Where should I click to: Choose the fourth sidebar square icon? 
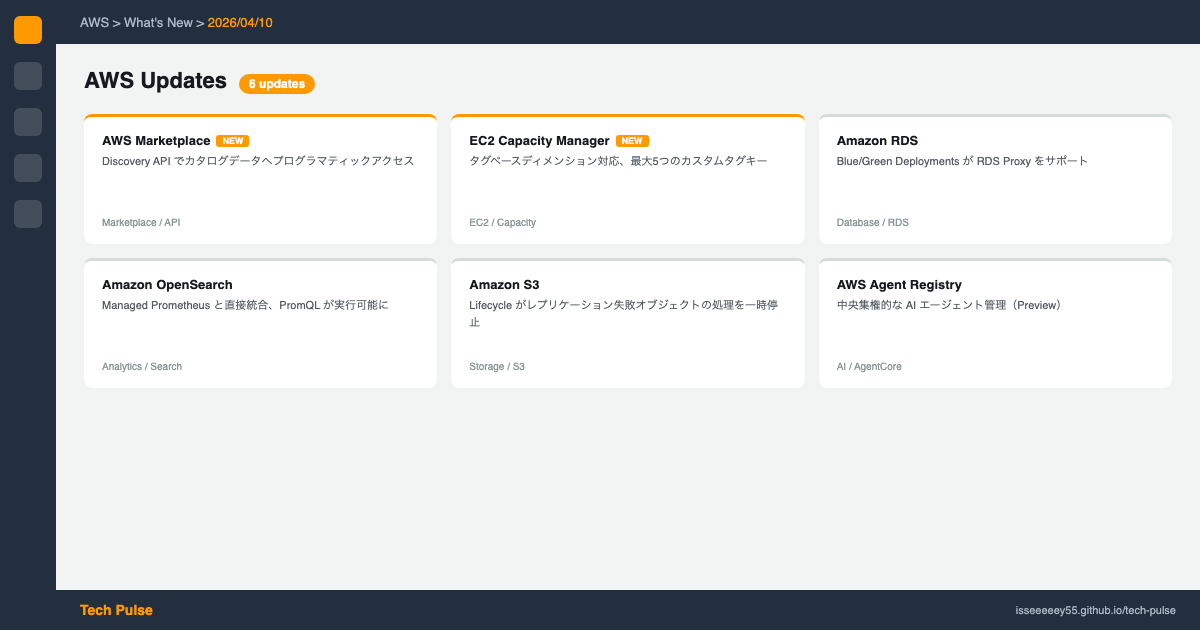(x=28, y=168)
